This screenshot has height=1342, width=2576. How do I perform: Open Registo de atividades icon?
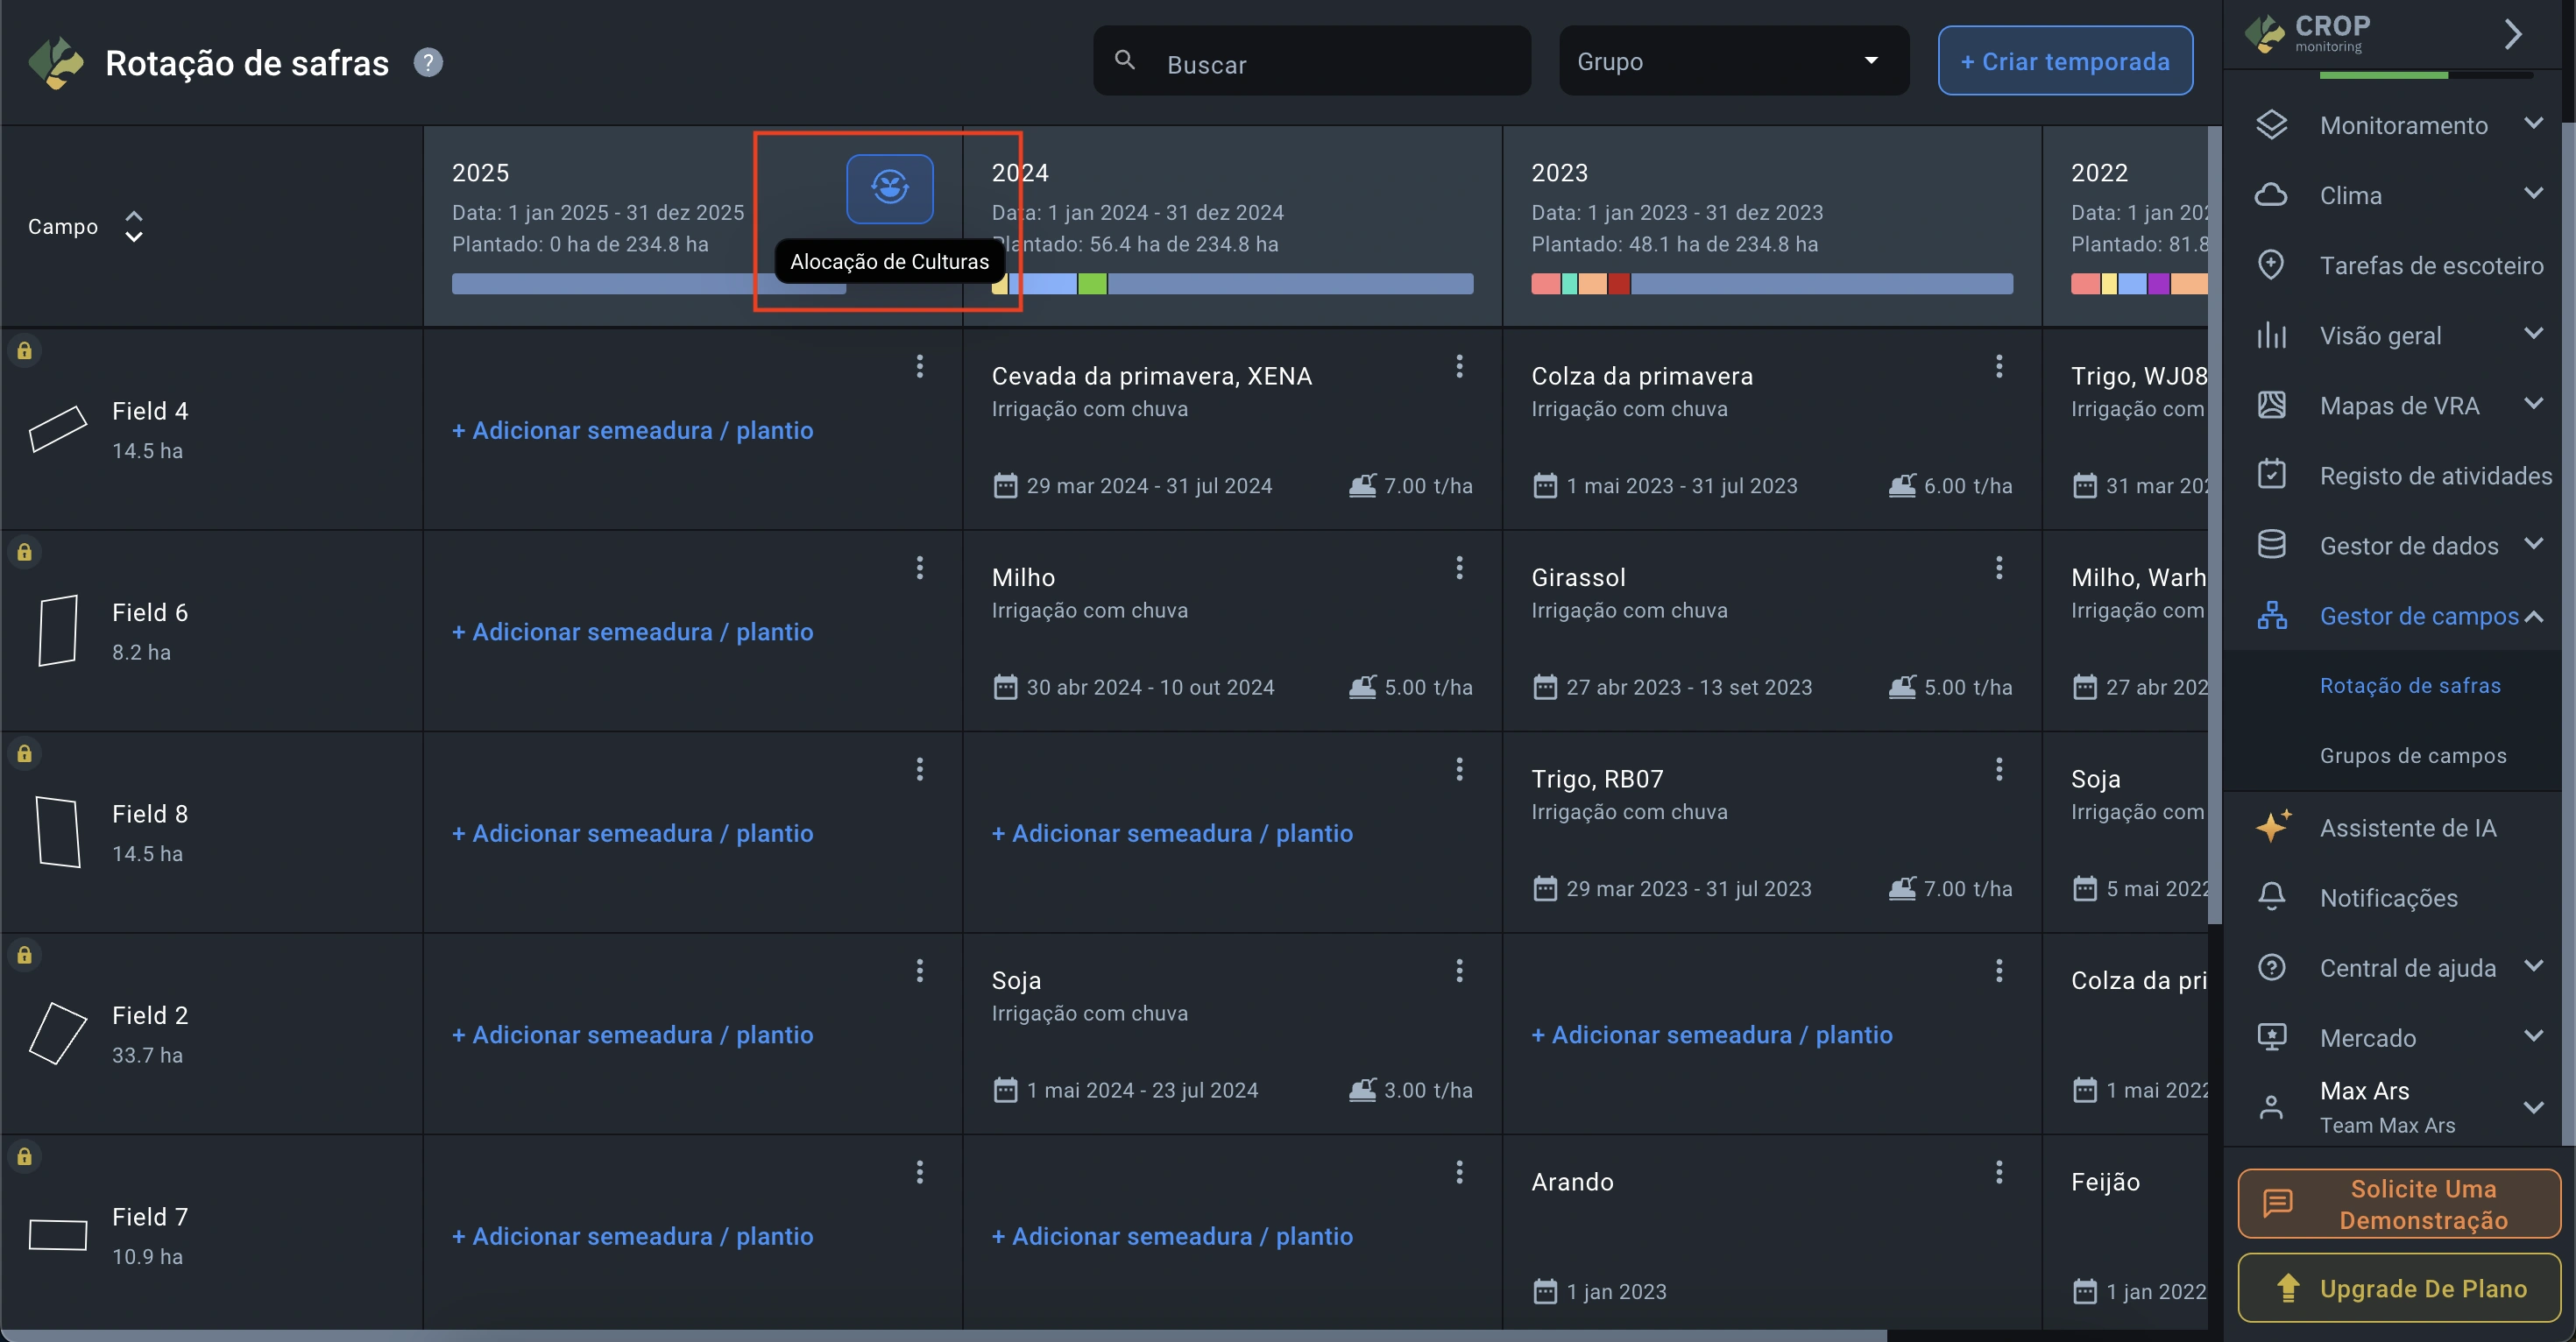2271,475
